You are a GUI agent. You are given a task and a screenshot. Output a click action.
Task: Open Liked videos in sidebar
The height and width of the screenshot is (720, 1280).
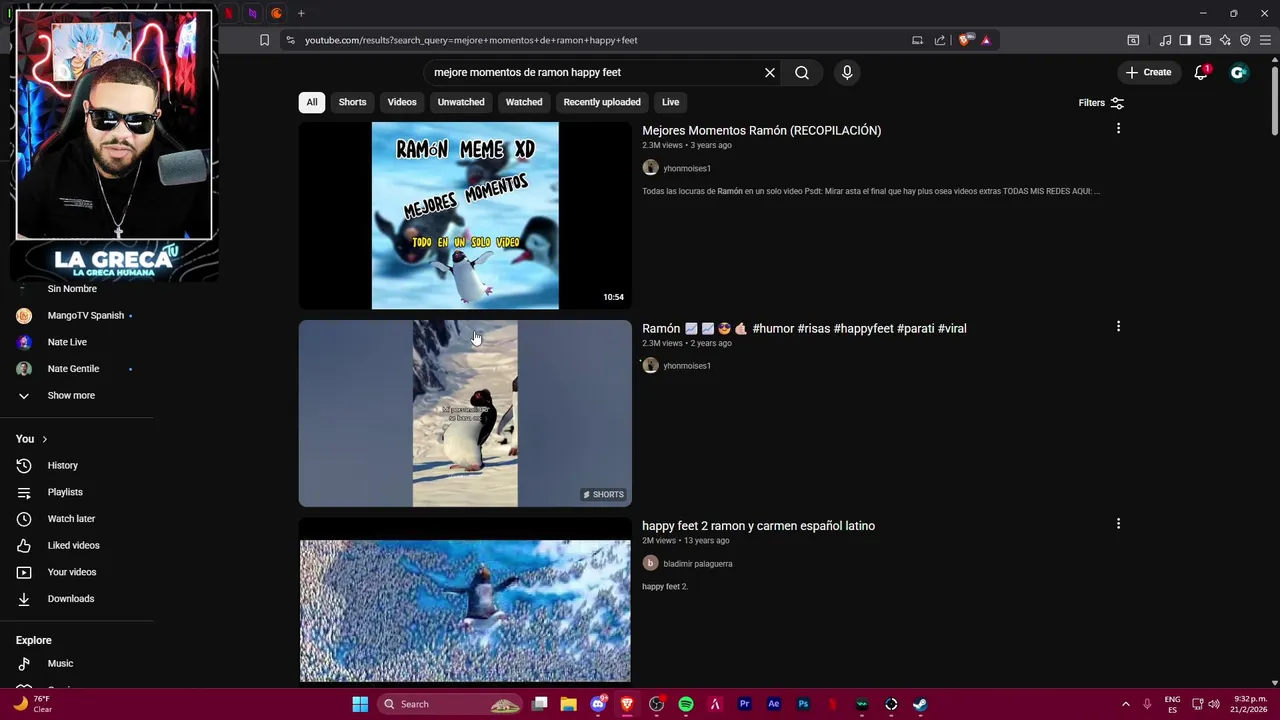point(73,546)
